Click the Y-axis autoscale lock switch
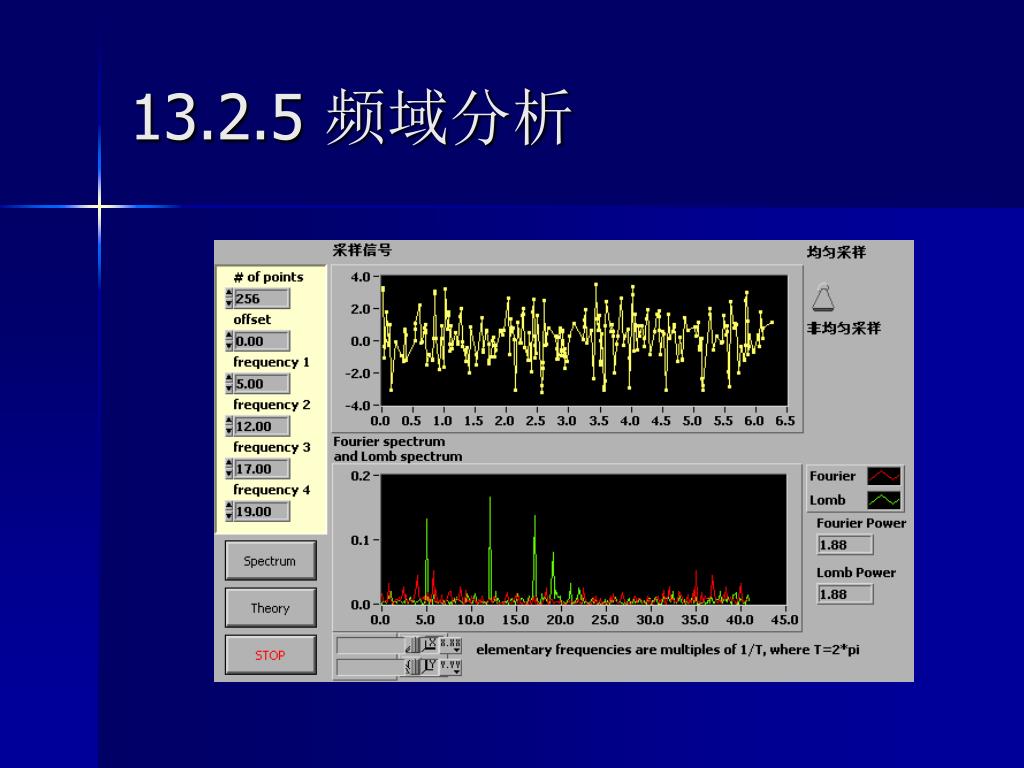 413,667
